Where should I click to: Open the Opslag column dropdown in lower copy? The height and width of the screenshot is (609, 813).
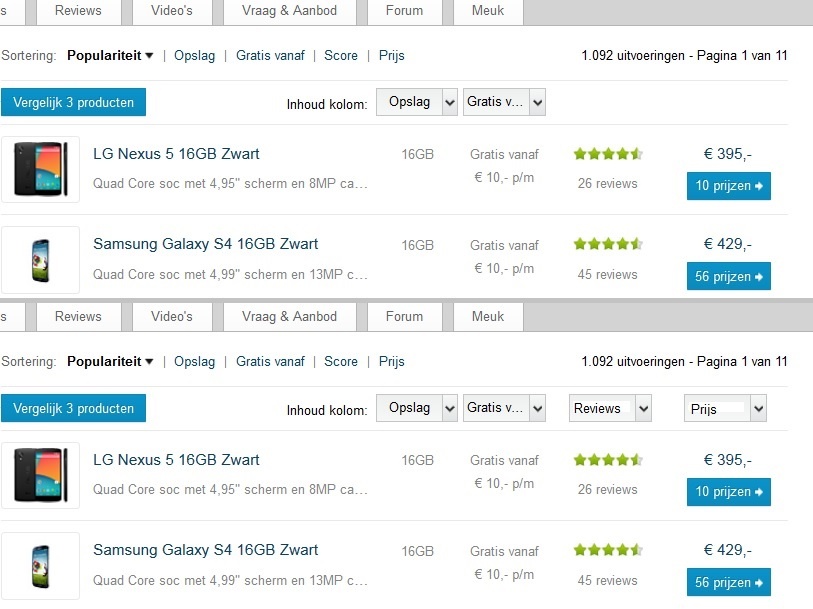pos(417,408)
